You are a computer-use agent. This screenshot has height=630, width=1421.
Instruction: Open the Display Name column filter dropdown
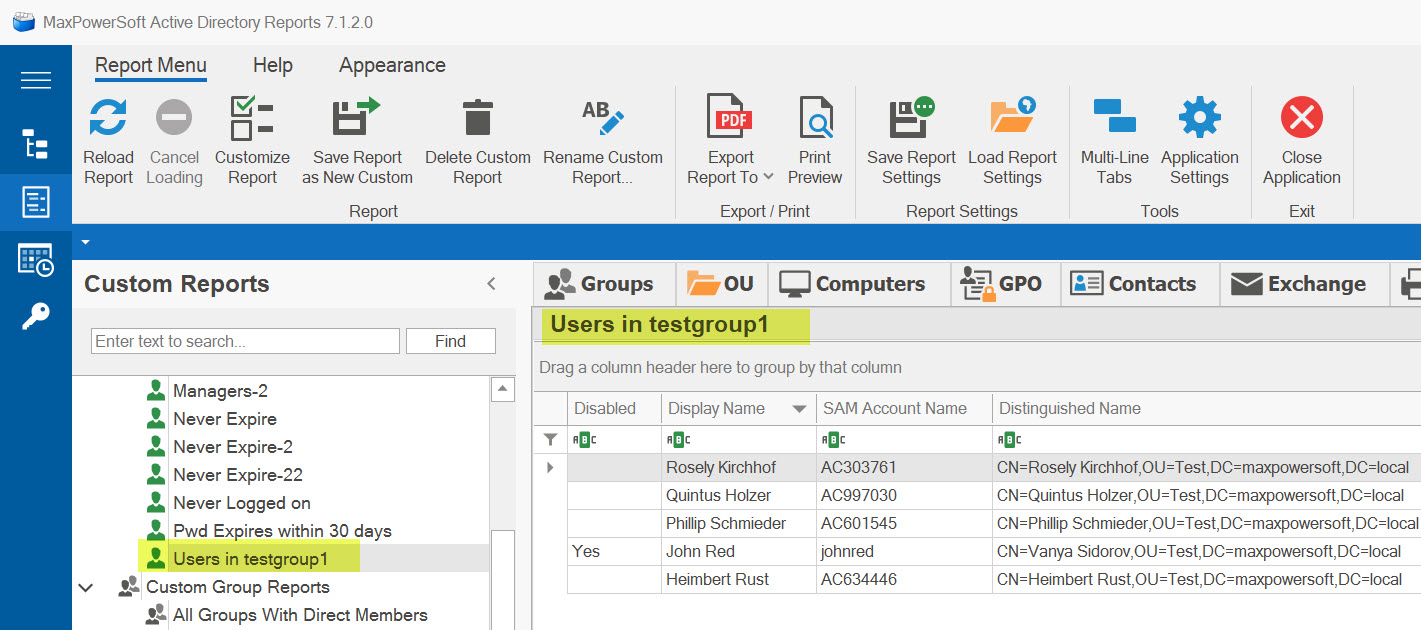(799, 409)
